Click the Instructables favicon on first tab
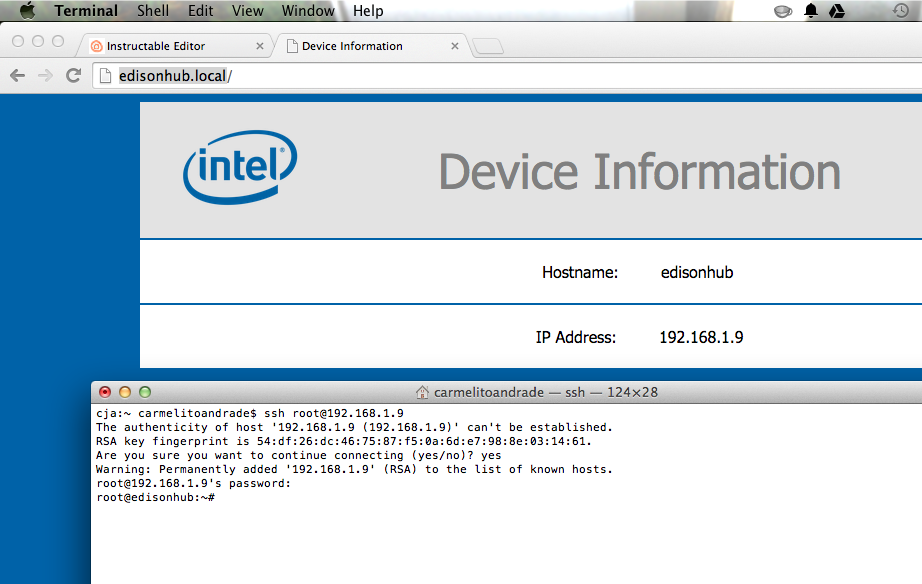 97,46
